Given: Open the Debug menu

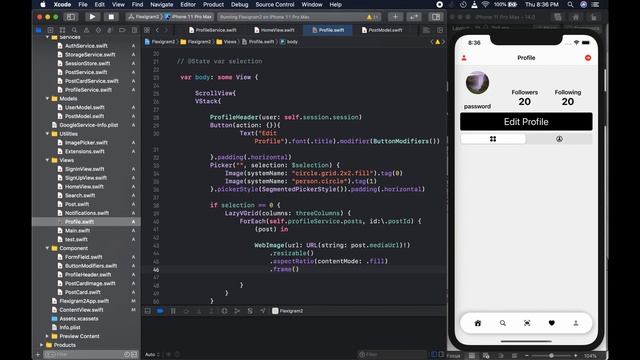Looking at the screenshot, I should pos(239,4).
